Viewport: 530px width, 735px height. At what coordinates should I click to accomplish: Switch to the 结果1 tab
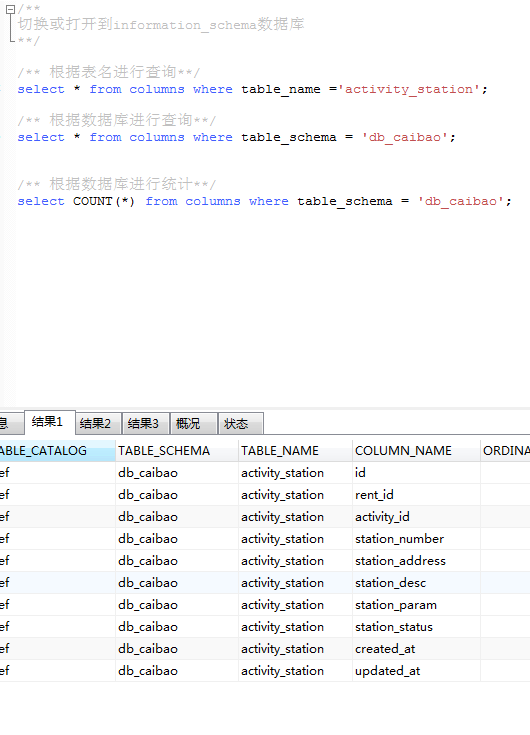50,422
